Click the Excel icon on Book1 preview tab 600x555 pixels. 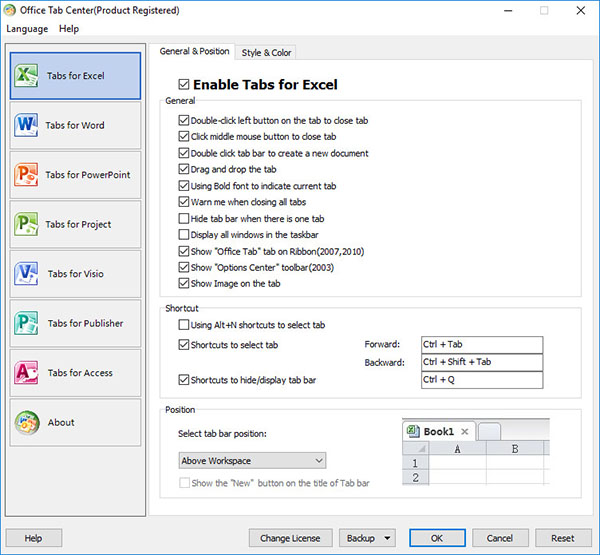click(412, 431)
